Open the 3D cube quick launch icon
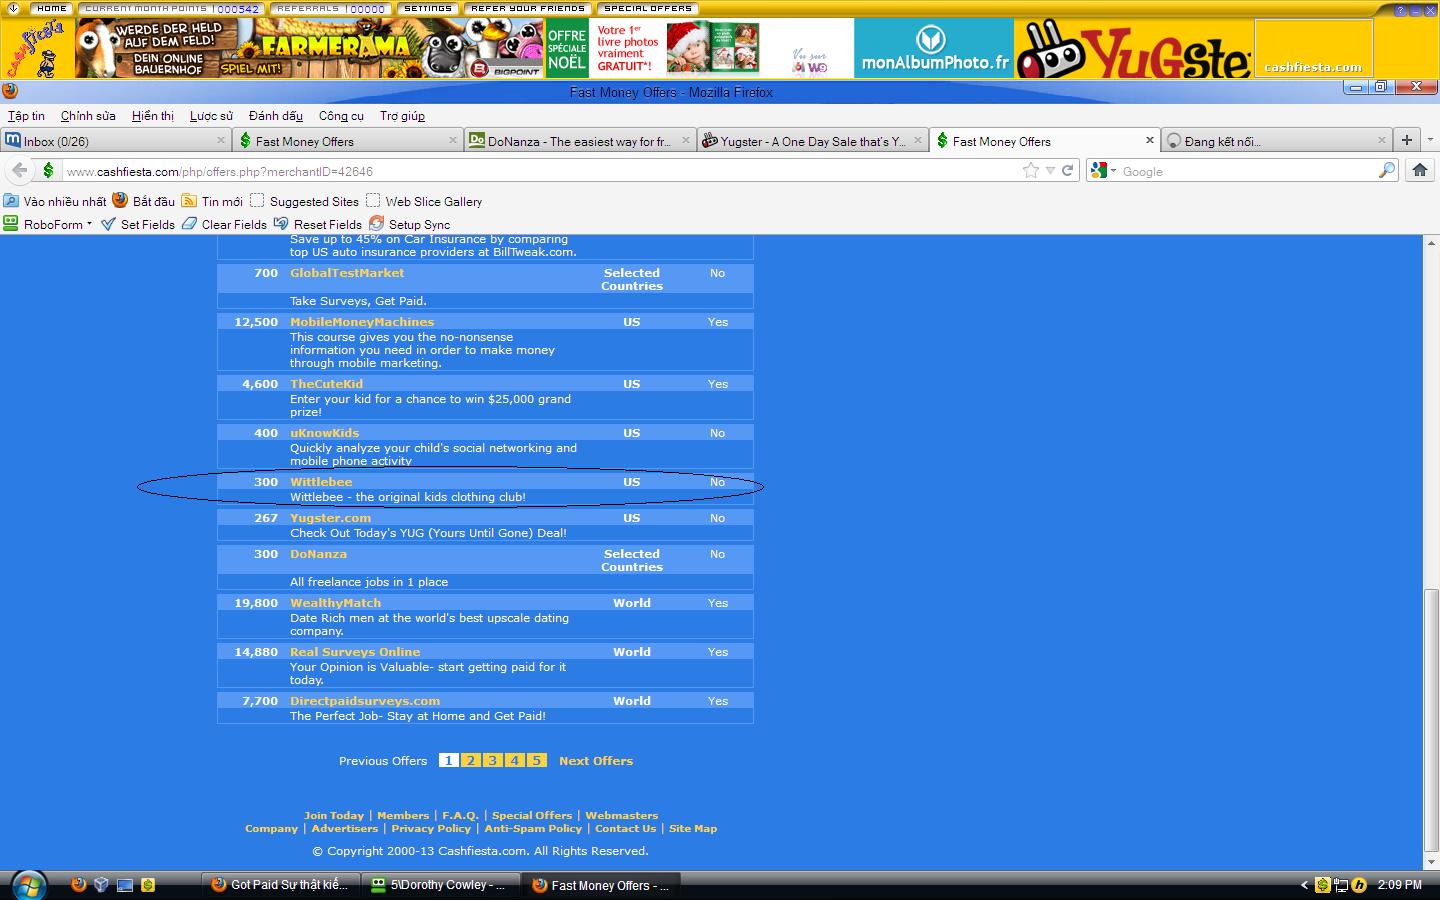The image size is (1440, 900). click(x=101, y=885)
